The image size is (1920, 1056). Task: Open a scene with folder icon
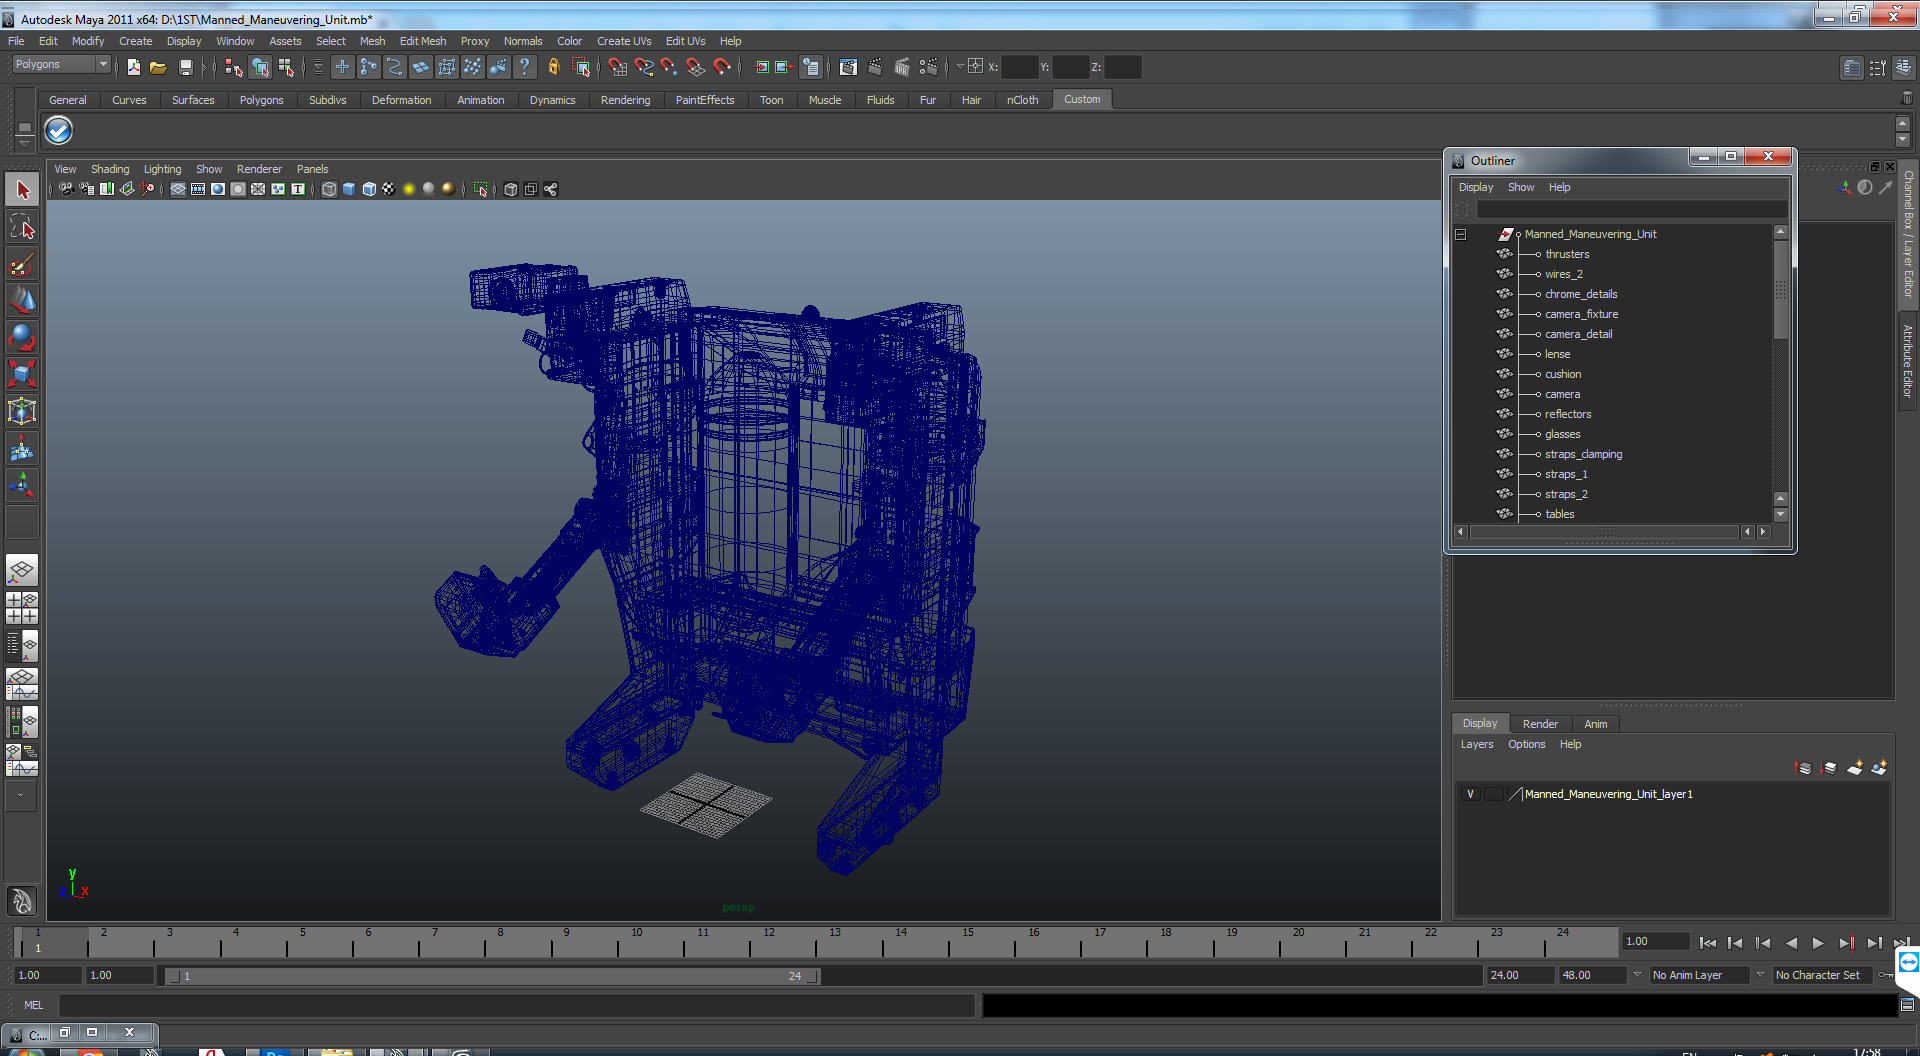pos(158,67)
